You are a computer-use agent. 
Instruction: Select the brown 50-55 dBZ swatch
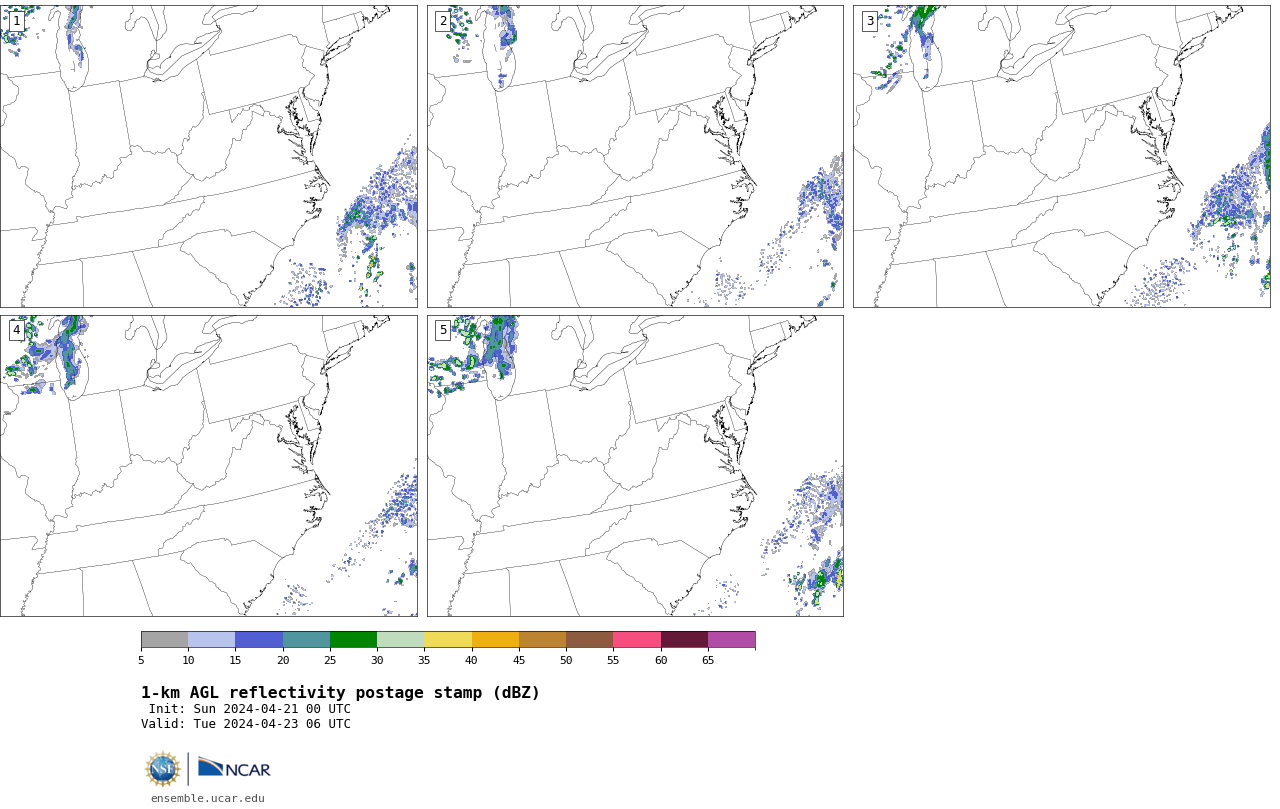click(590, 640)
